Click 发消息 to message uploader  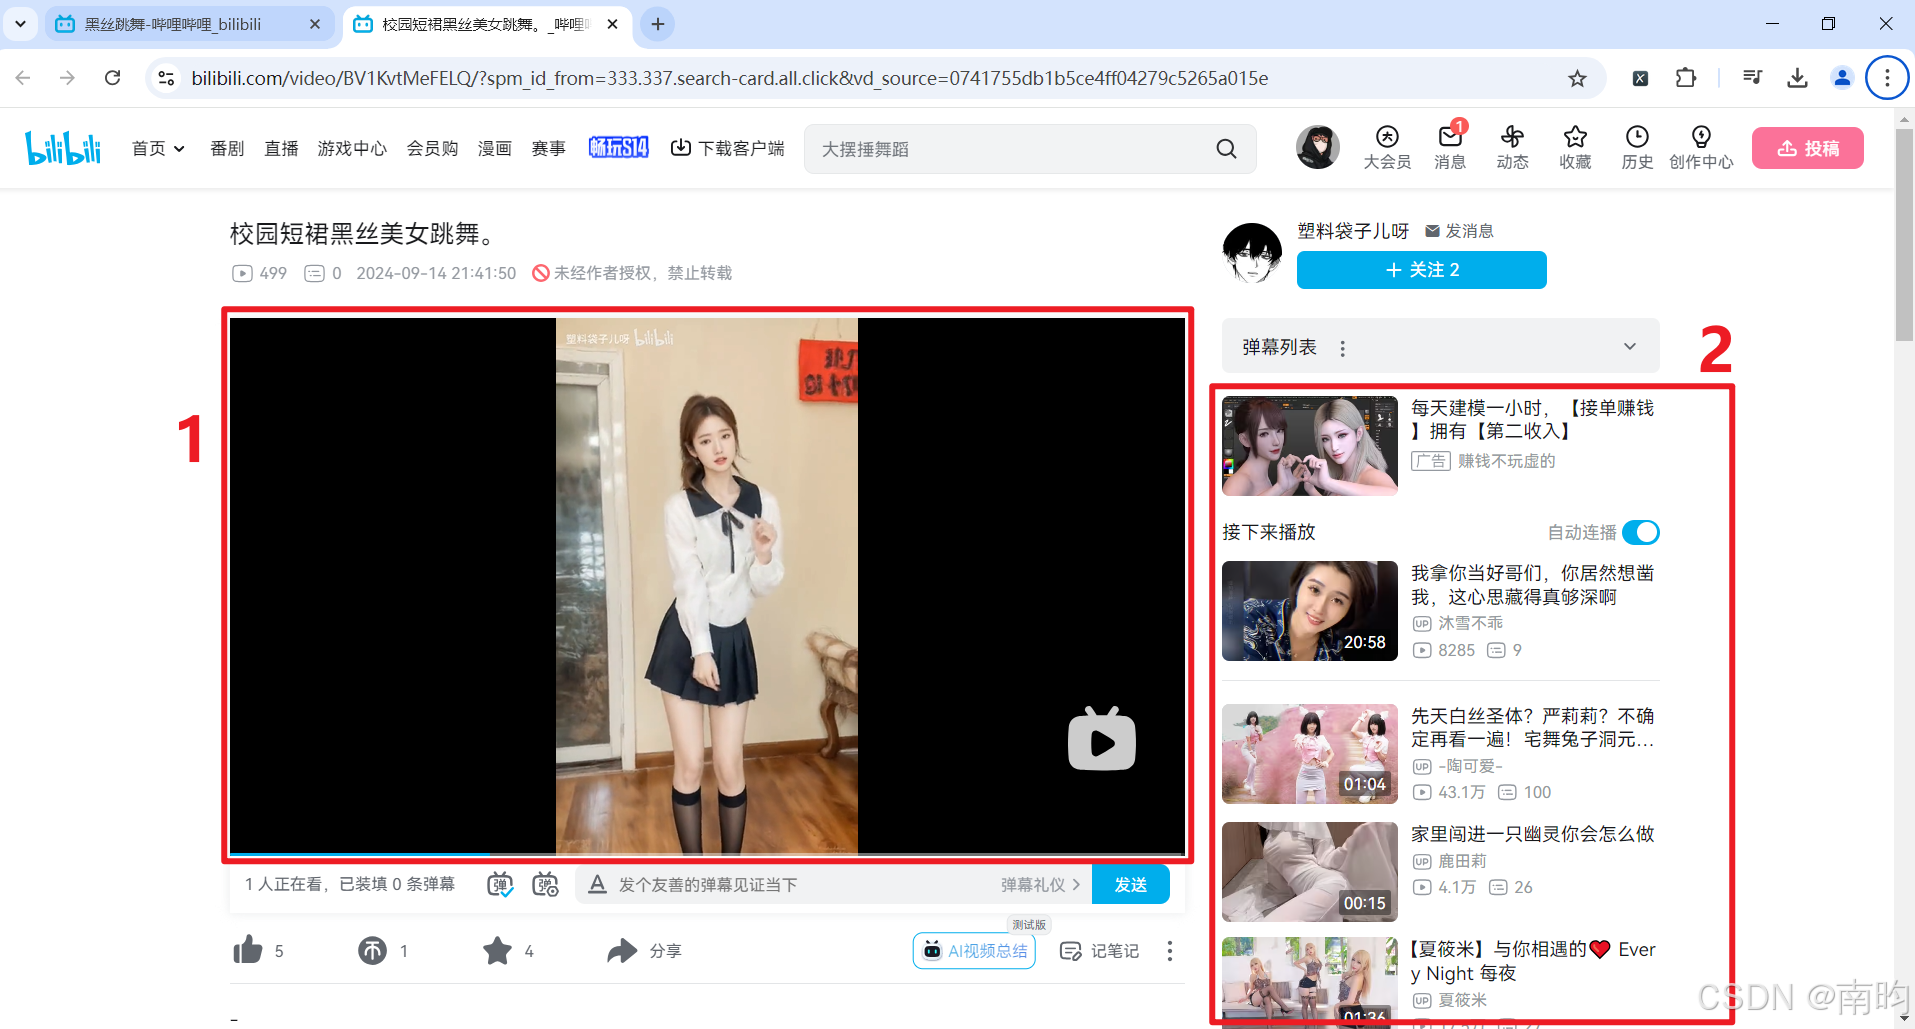click(1459, 231)
